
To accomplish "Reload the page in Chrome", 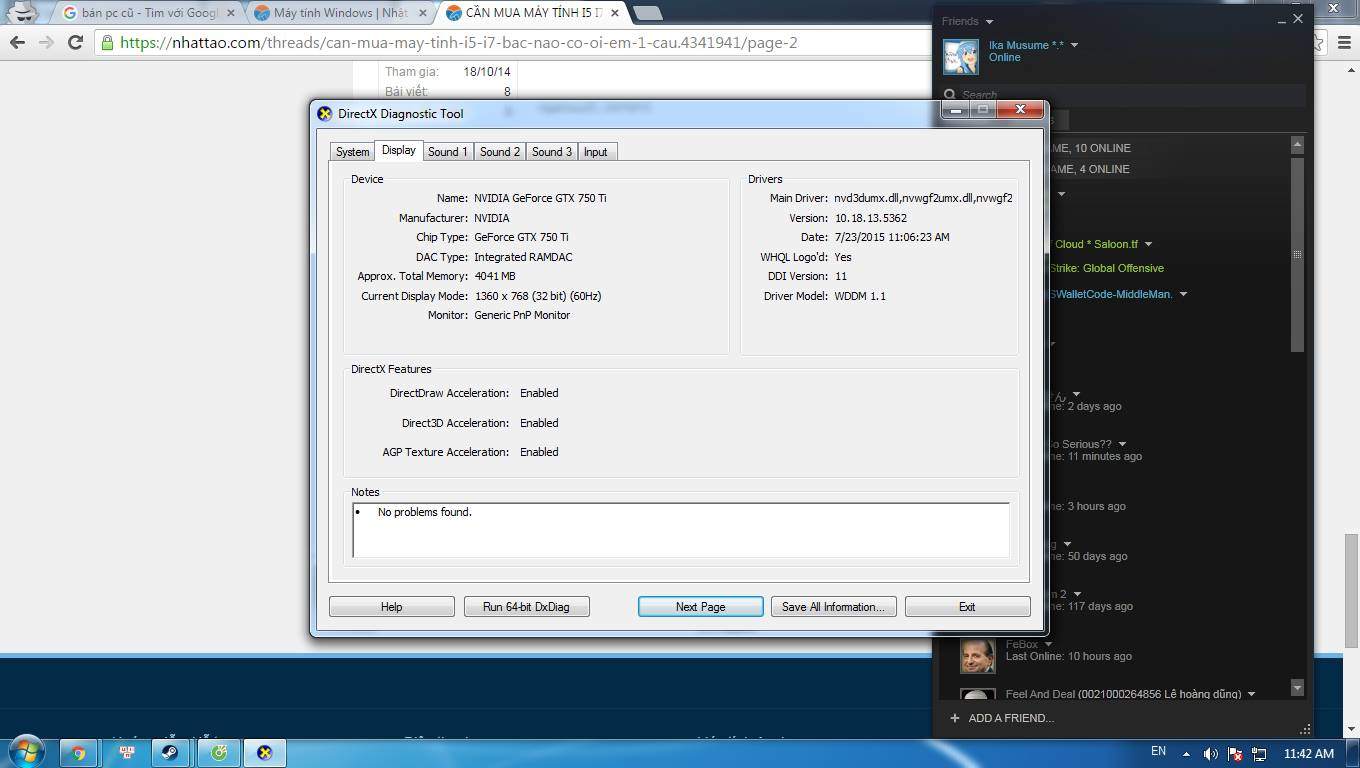I will point(75,42).
